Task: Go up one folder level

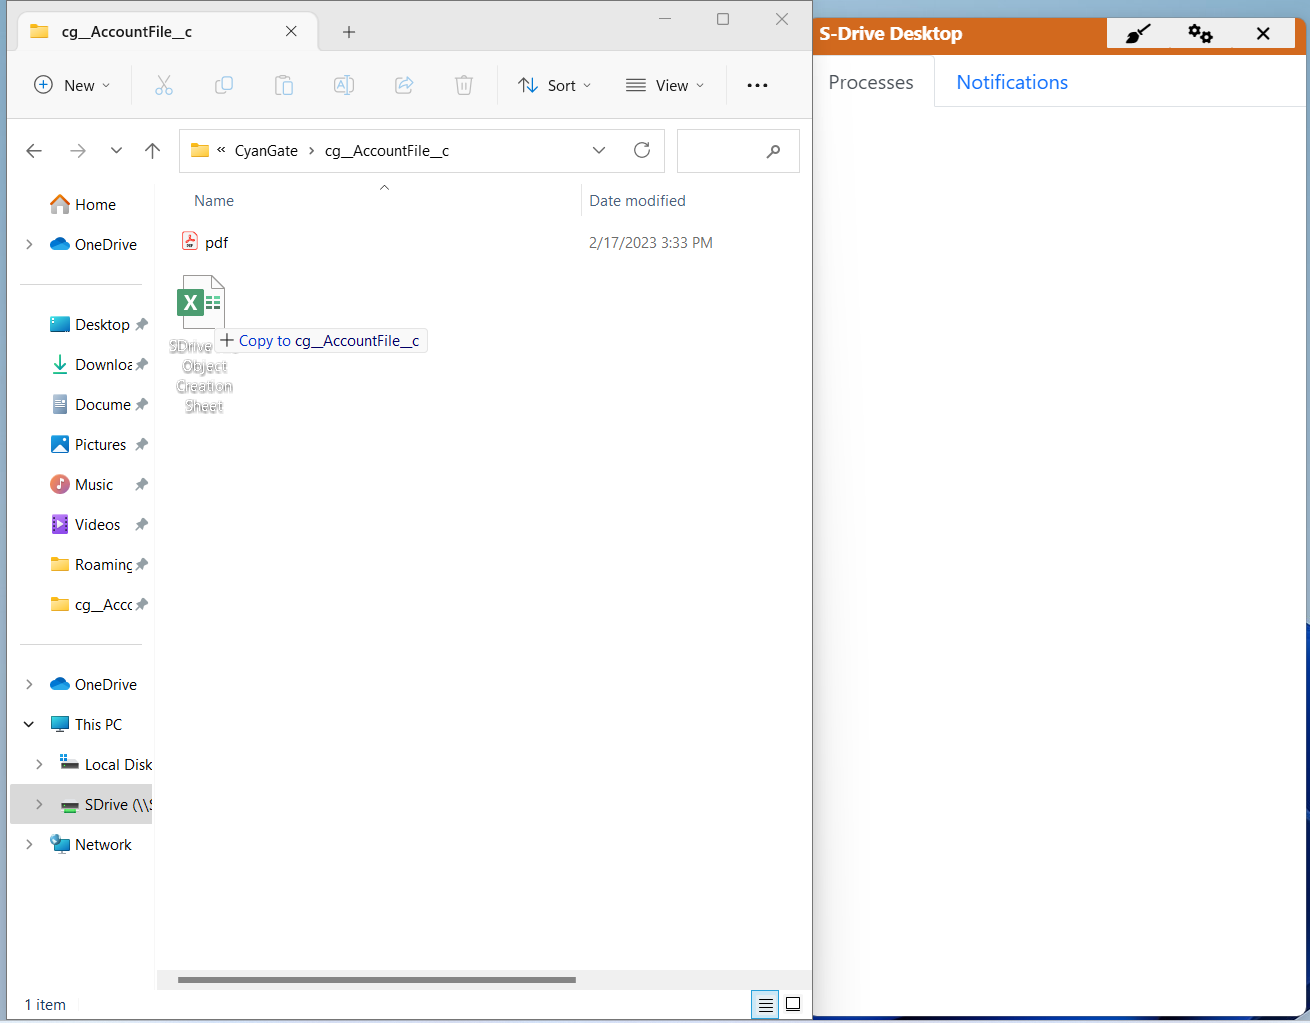Action: [x=152, y=151]
